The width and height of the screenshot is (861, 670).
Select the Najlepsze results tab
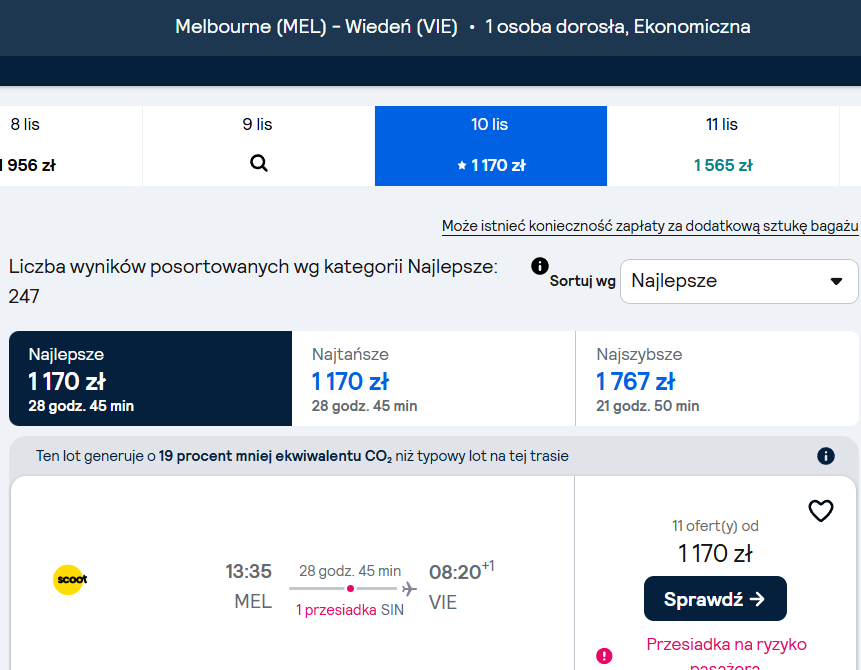[150, 378]
